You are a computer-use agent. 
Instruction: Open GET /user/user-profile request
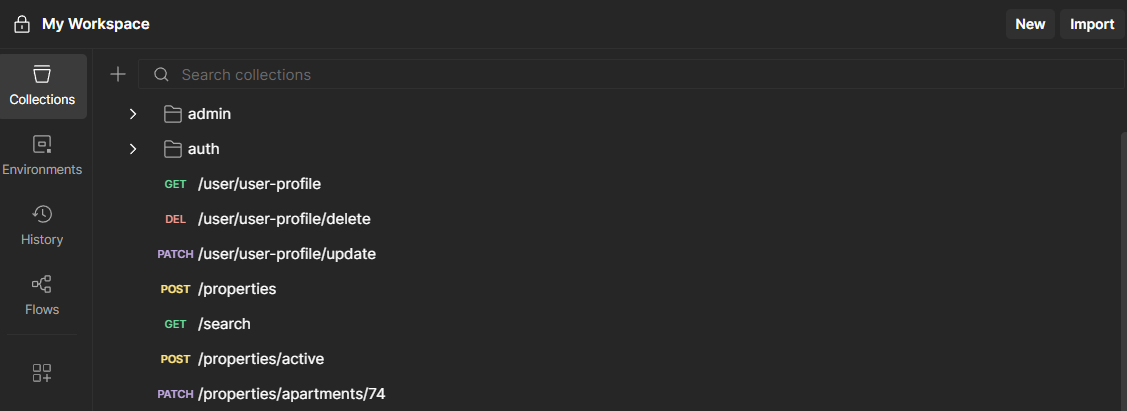click(x=259, y=184)
